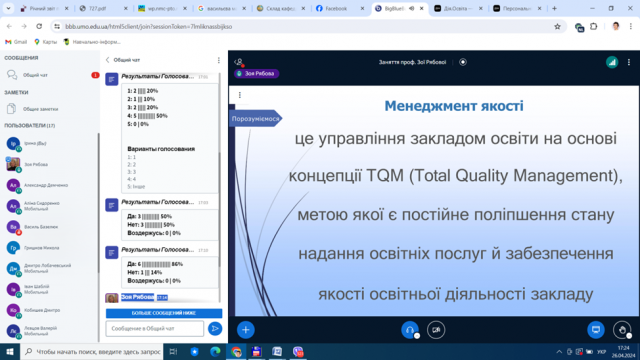
Task: Open the Windows Start menu
Action: tap(10, 351)
